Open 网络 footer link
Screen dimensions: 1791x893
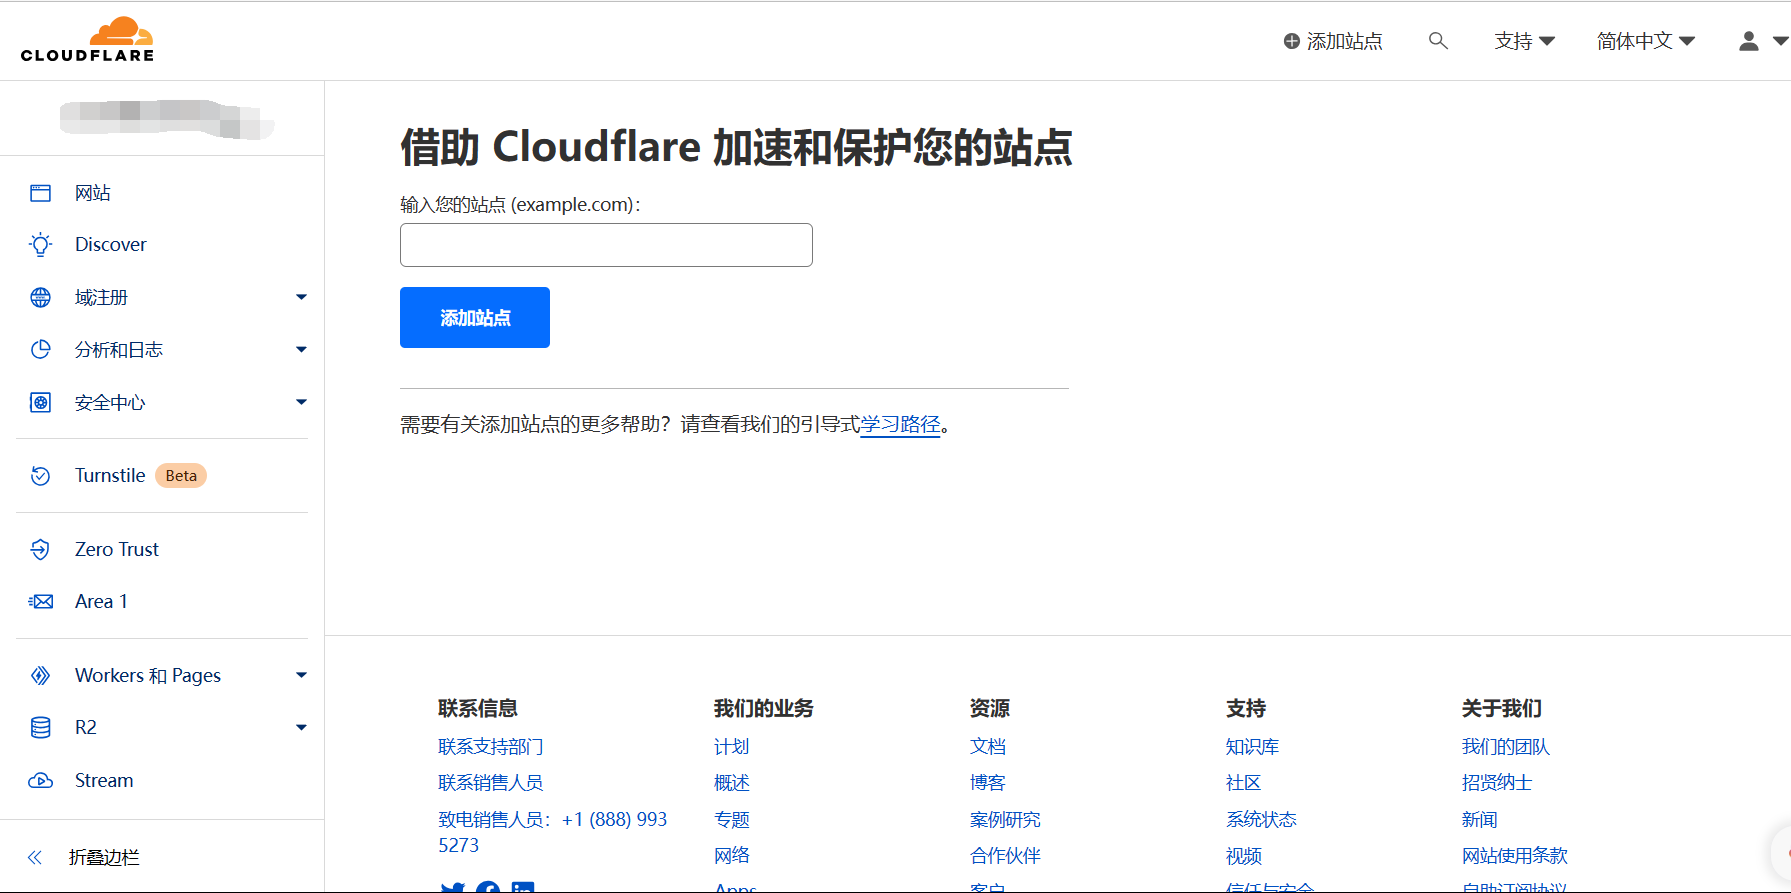[x=732, y=856]
